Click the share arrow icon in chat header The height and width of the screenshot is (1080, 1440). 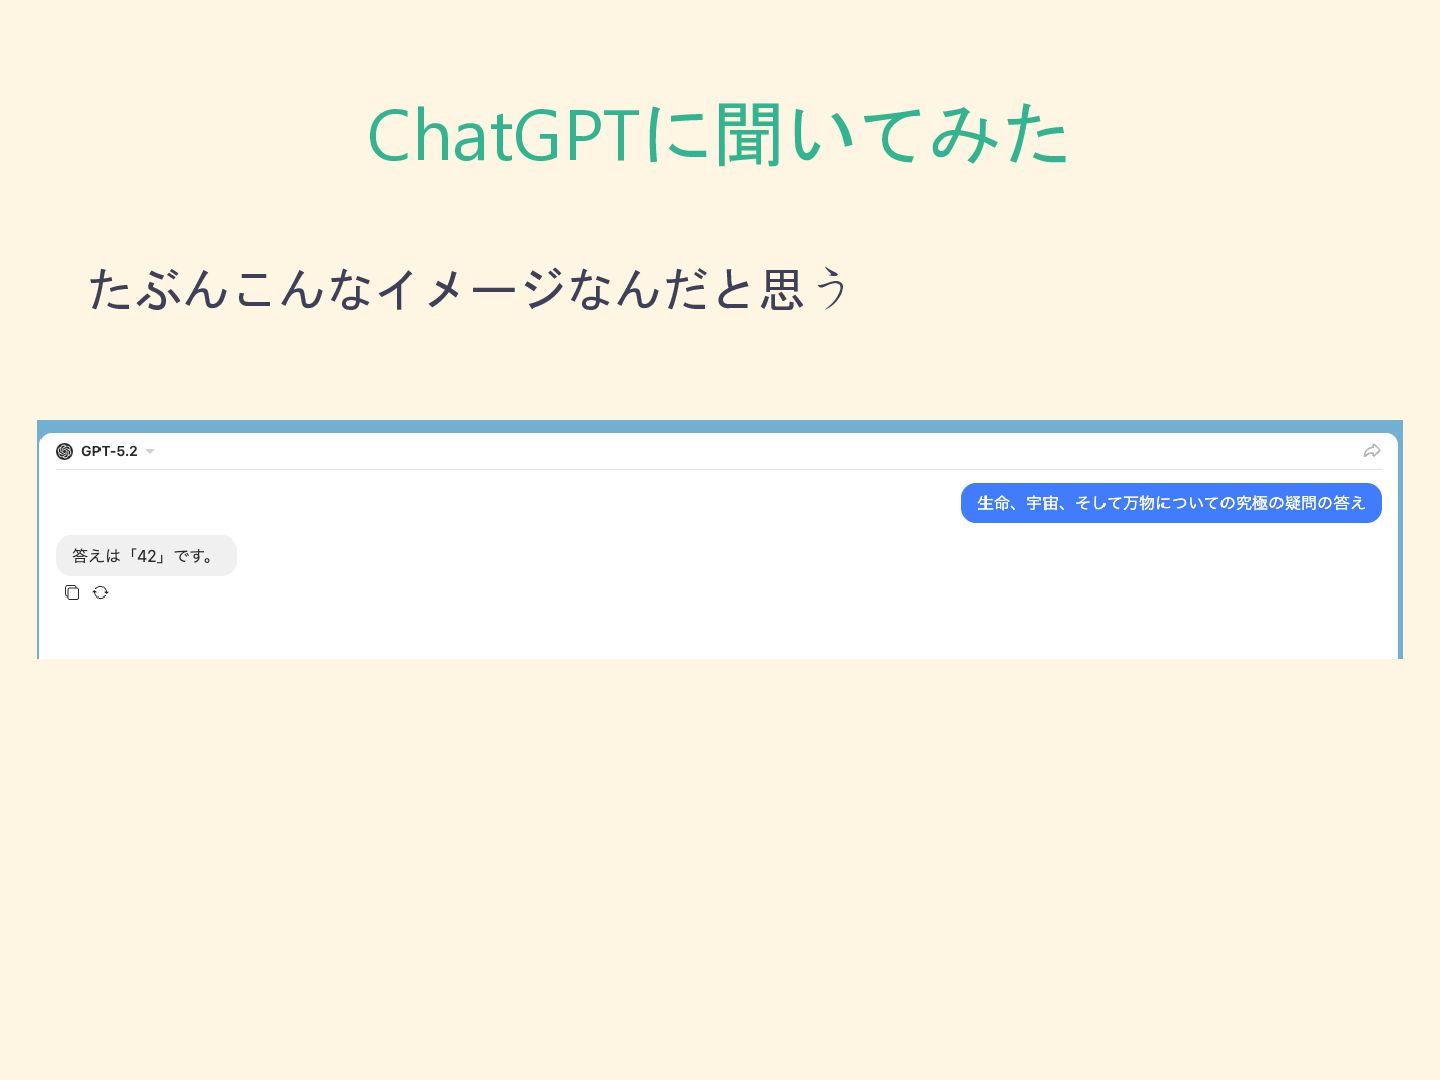1372,451
